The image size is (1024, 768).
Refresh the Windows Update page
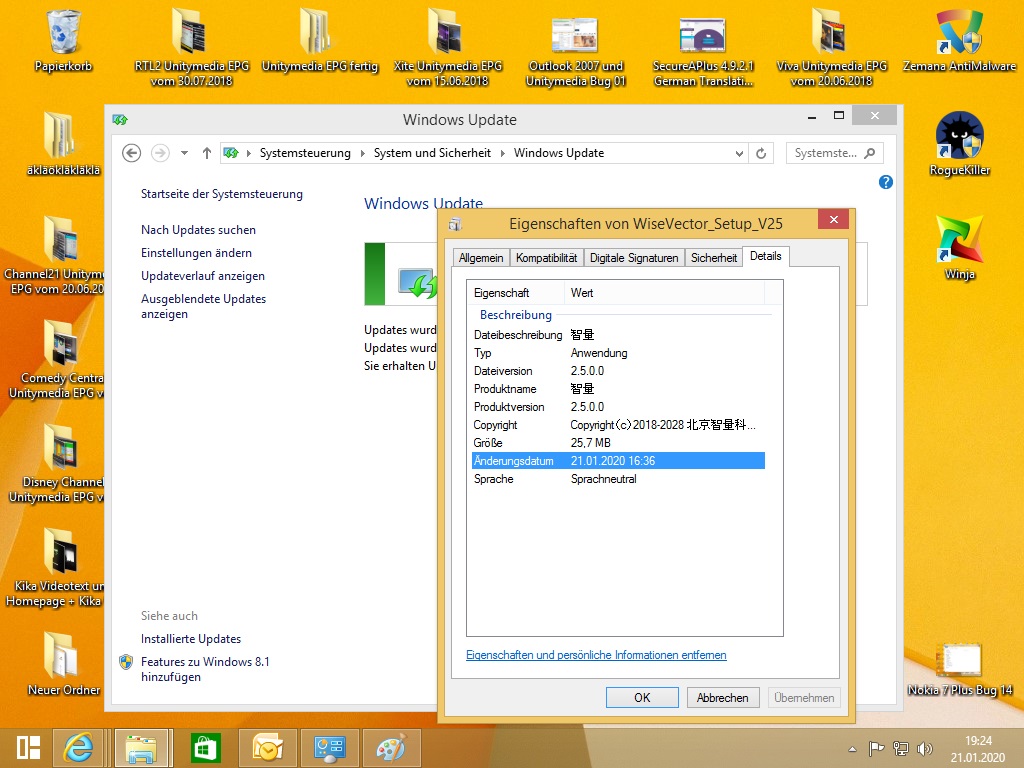click(x=761, y=153)
